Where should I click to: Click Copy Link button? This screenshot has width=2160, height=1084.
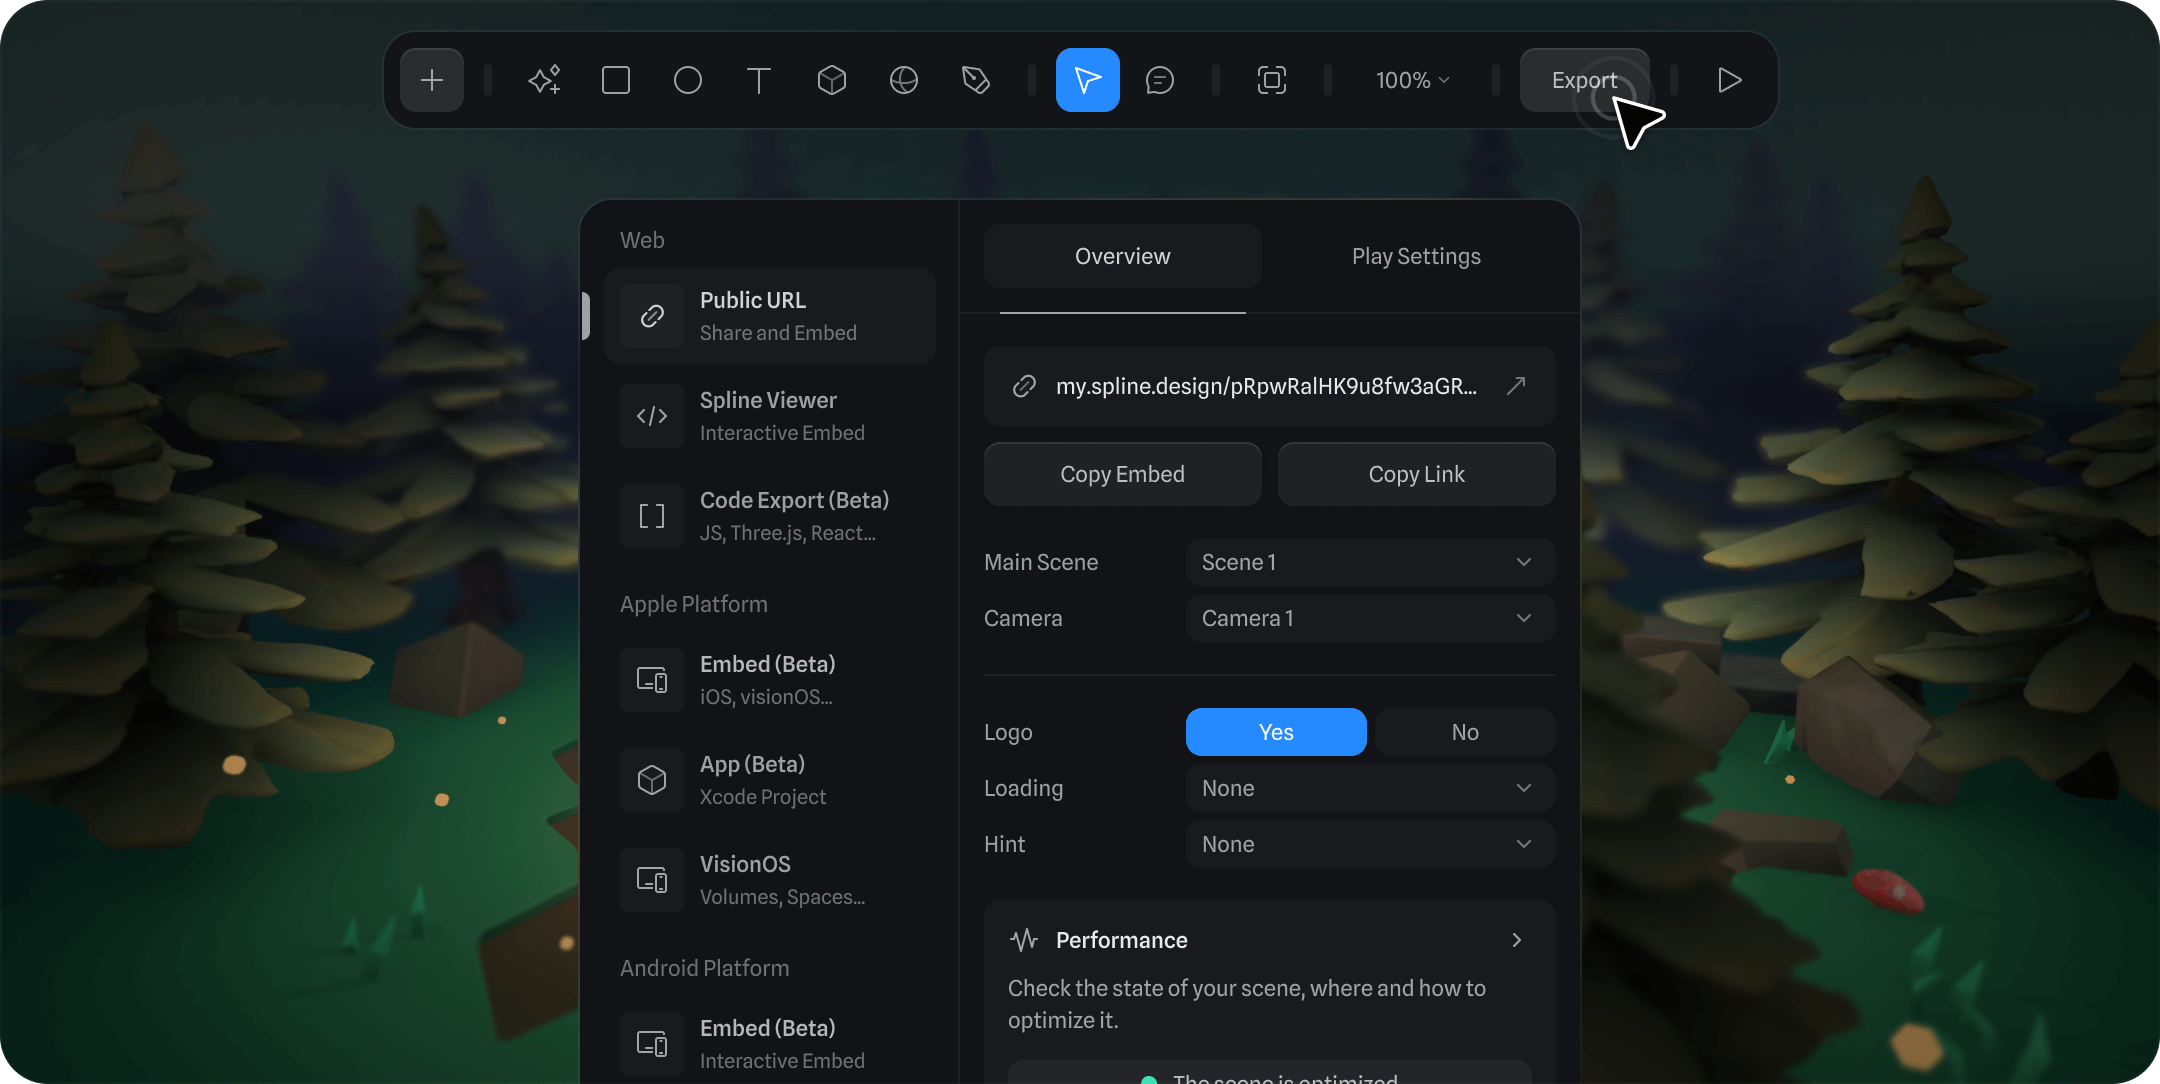[x=1417, y=474]
